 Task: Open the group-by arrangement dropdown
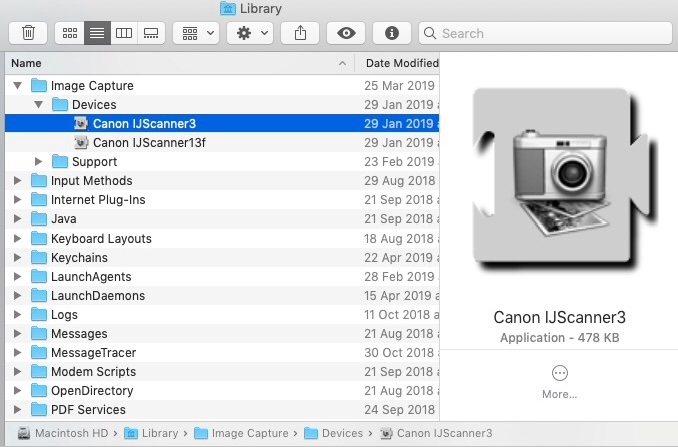tap(196, 33)
